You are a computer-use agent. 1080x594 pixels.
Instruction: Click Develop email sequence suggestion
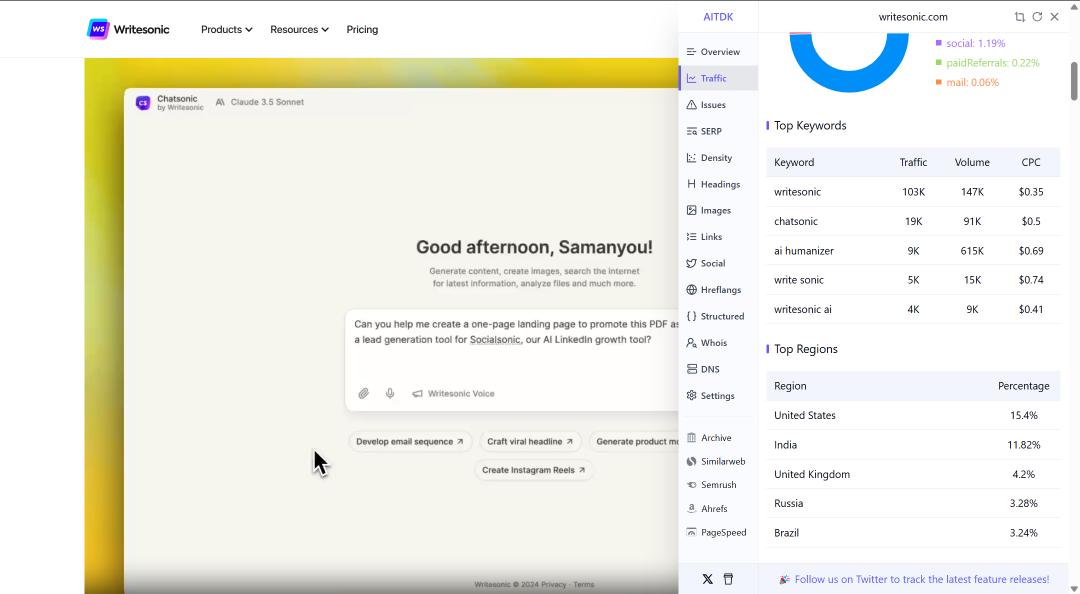pos(410,442)
